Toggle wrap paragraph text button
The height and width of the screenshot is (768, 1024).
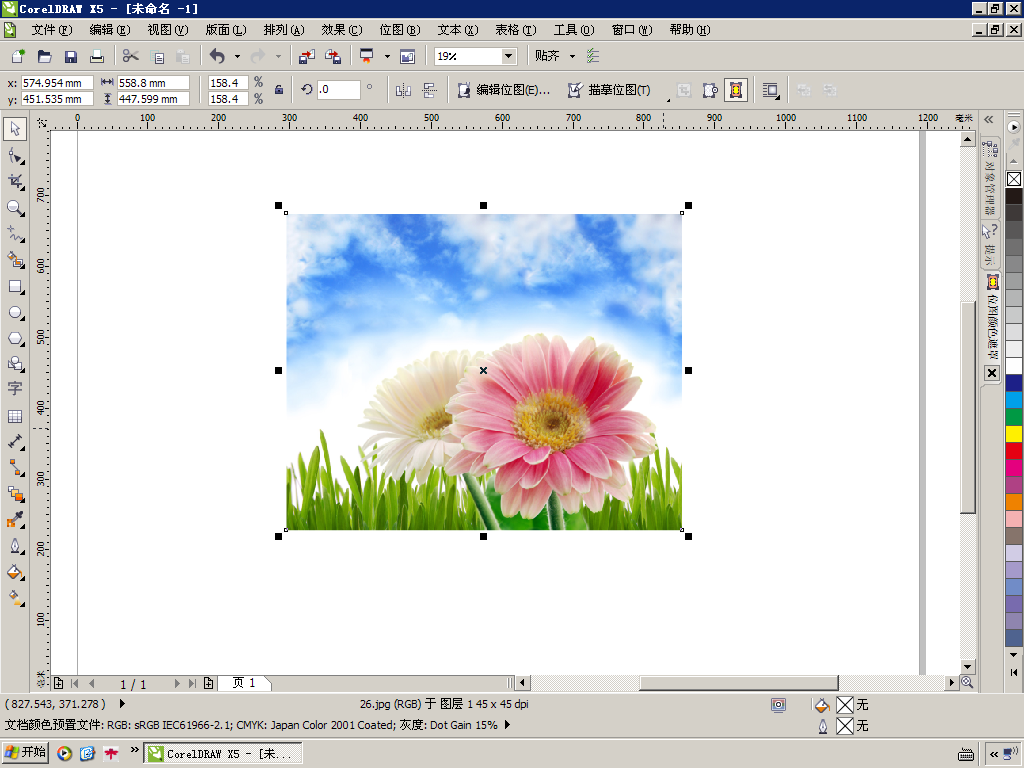[x=771, y=90]
